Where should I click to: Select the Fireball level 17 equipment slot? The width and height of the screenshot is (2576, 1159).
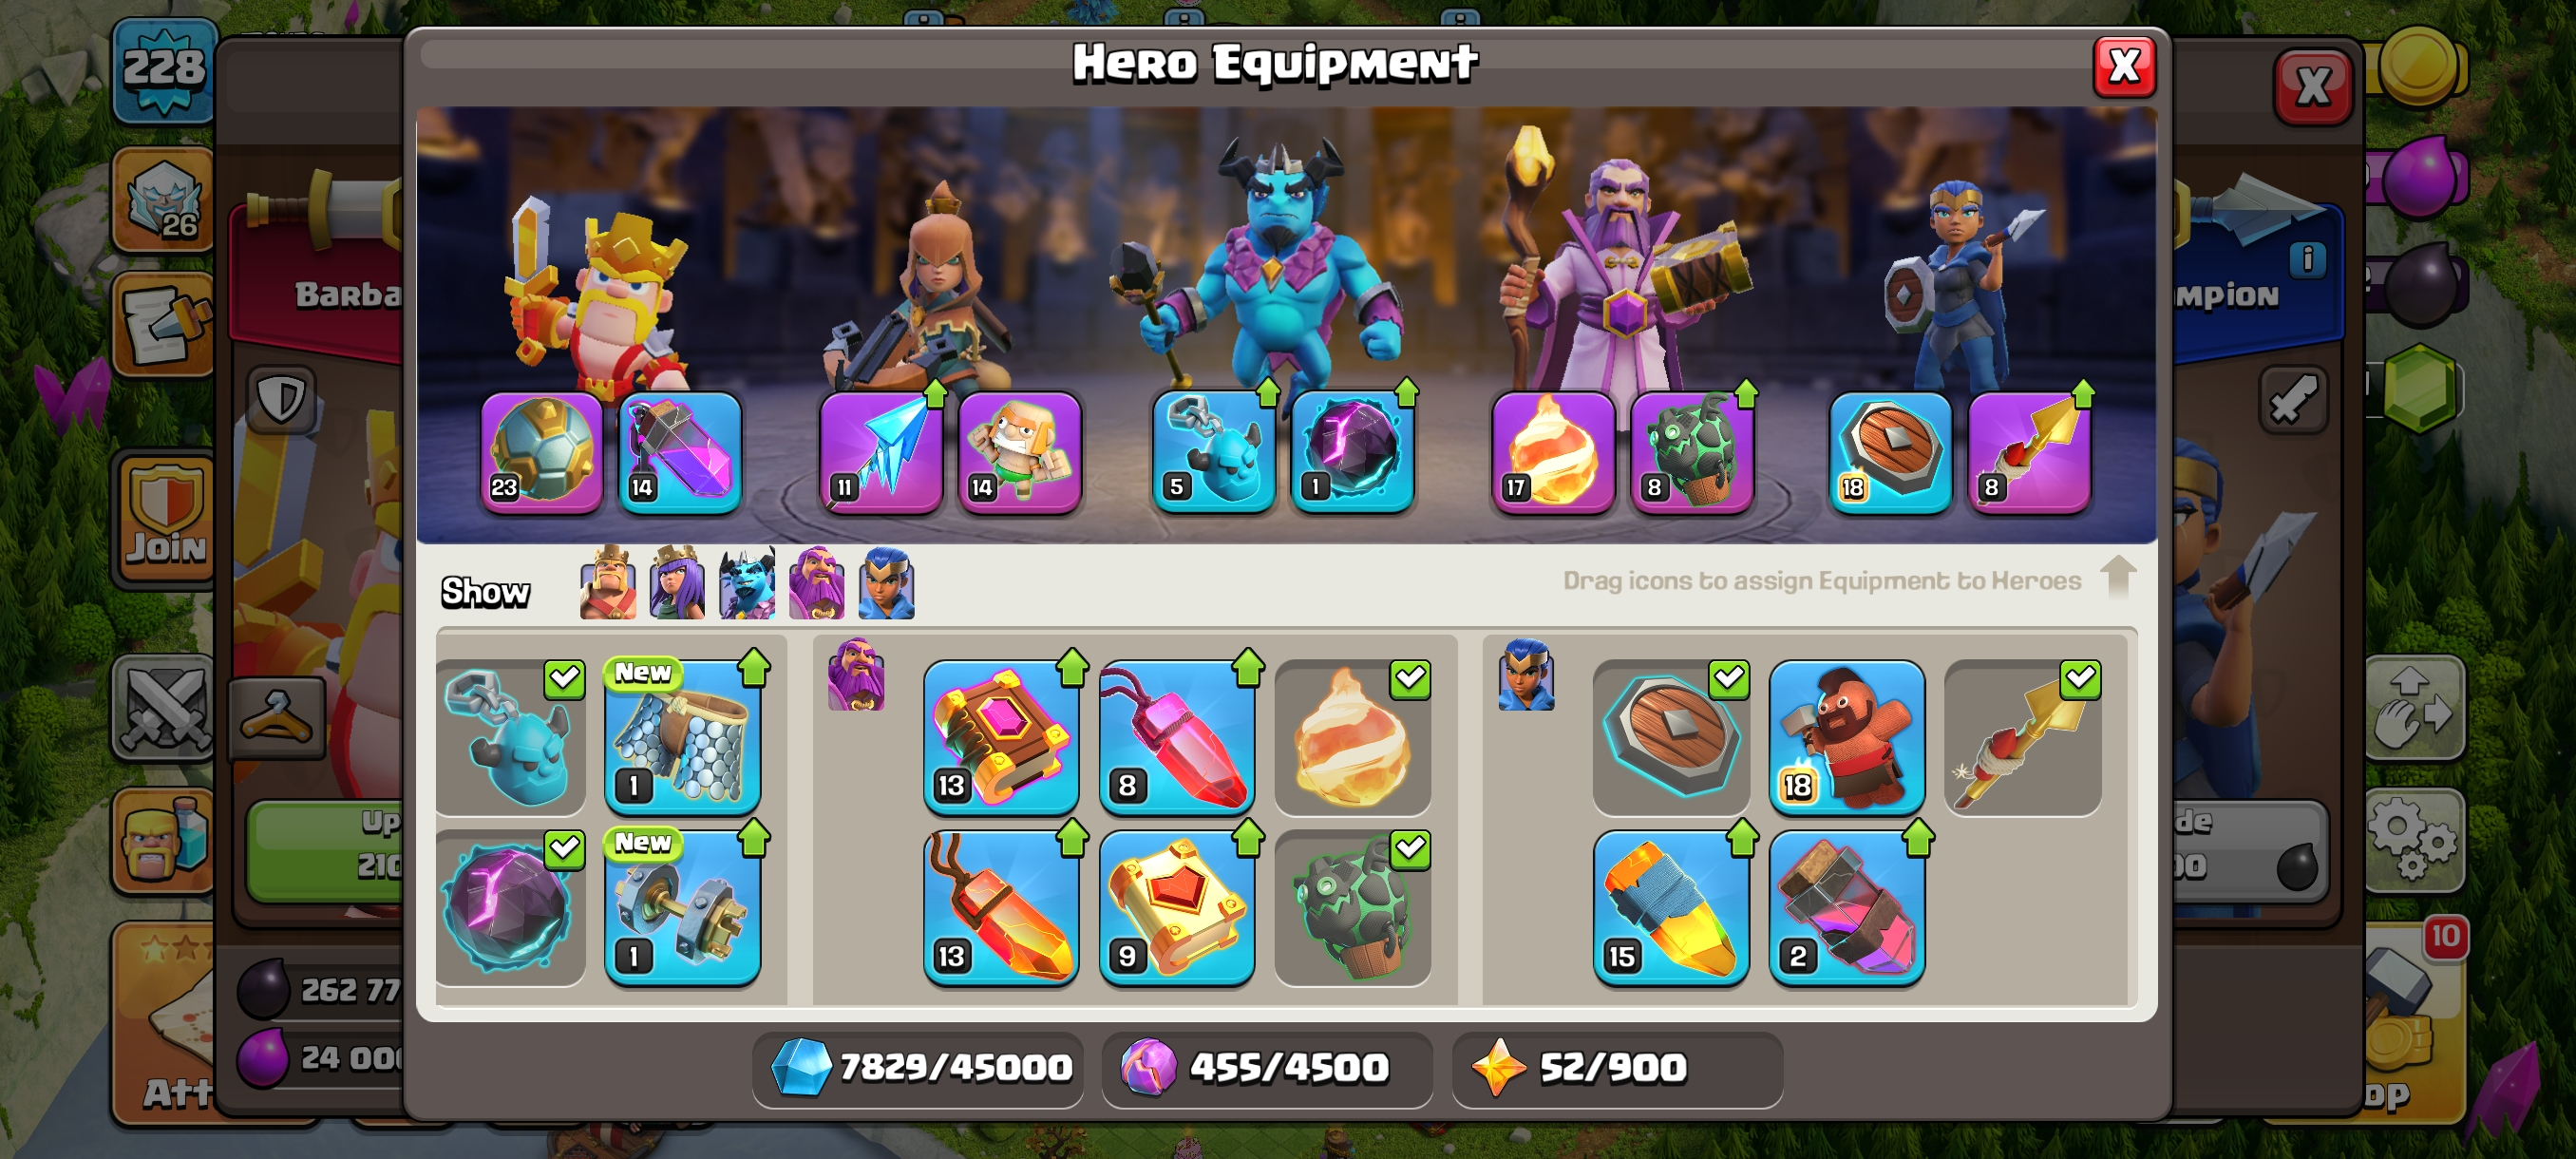click(x=1552, y=452)
